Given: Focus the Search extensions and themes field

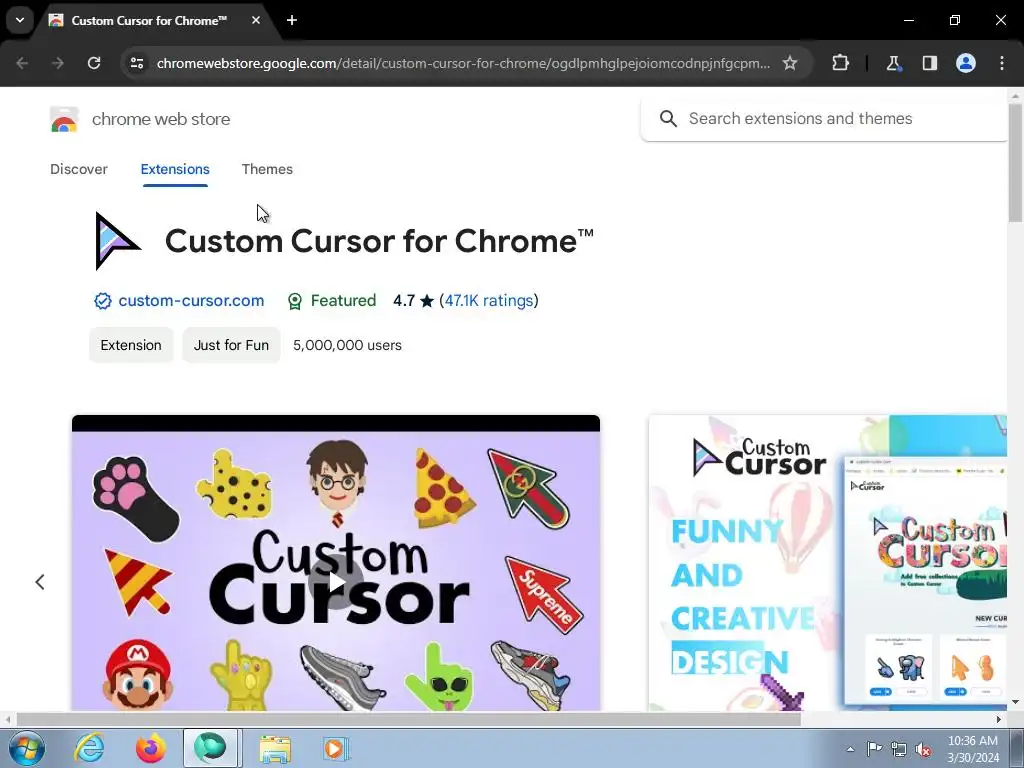Looking at the screenshot, I should pyautogui.click(x=824, y=119).
